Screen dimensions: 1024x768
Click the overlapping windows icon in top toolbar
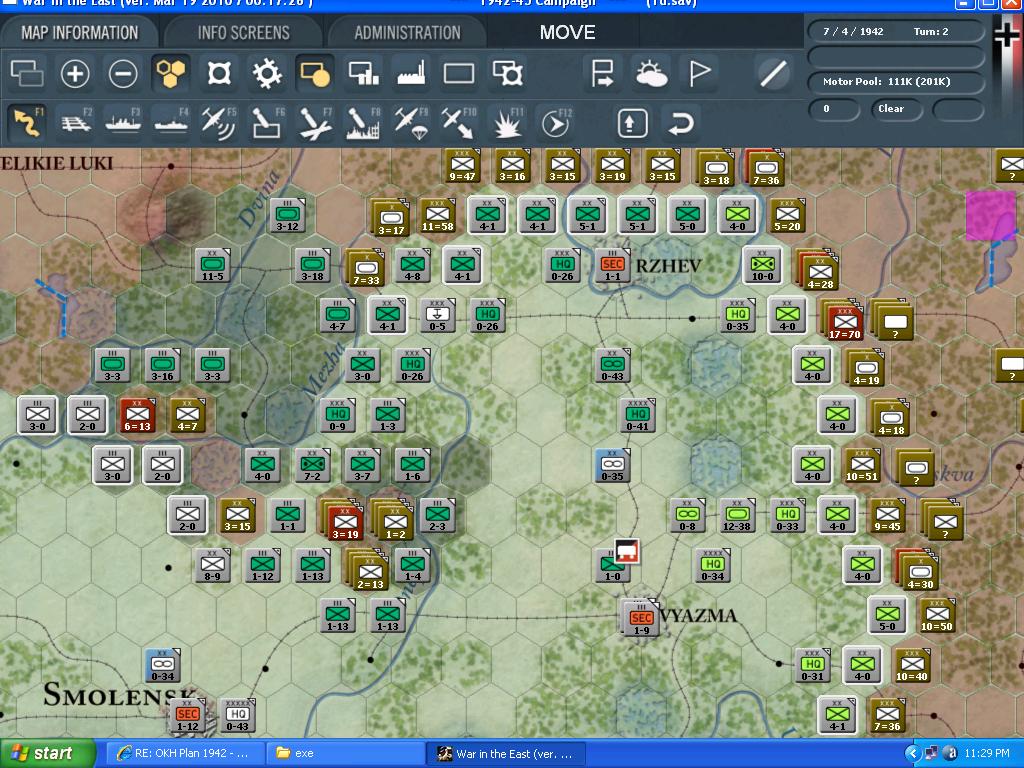[x=27, y=73]
